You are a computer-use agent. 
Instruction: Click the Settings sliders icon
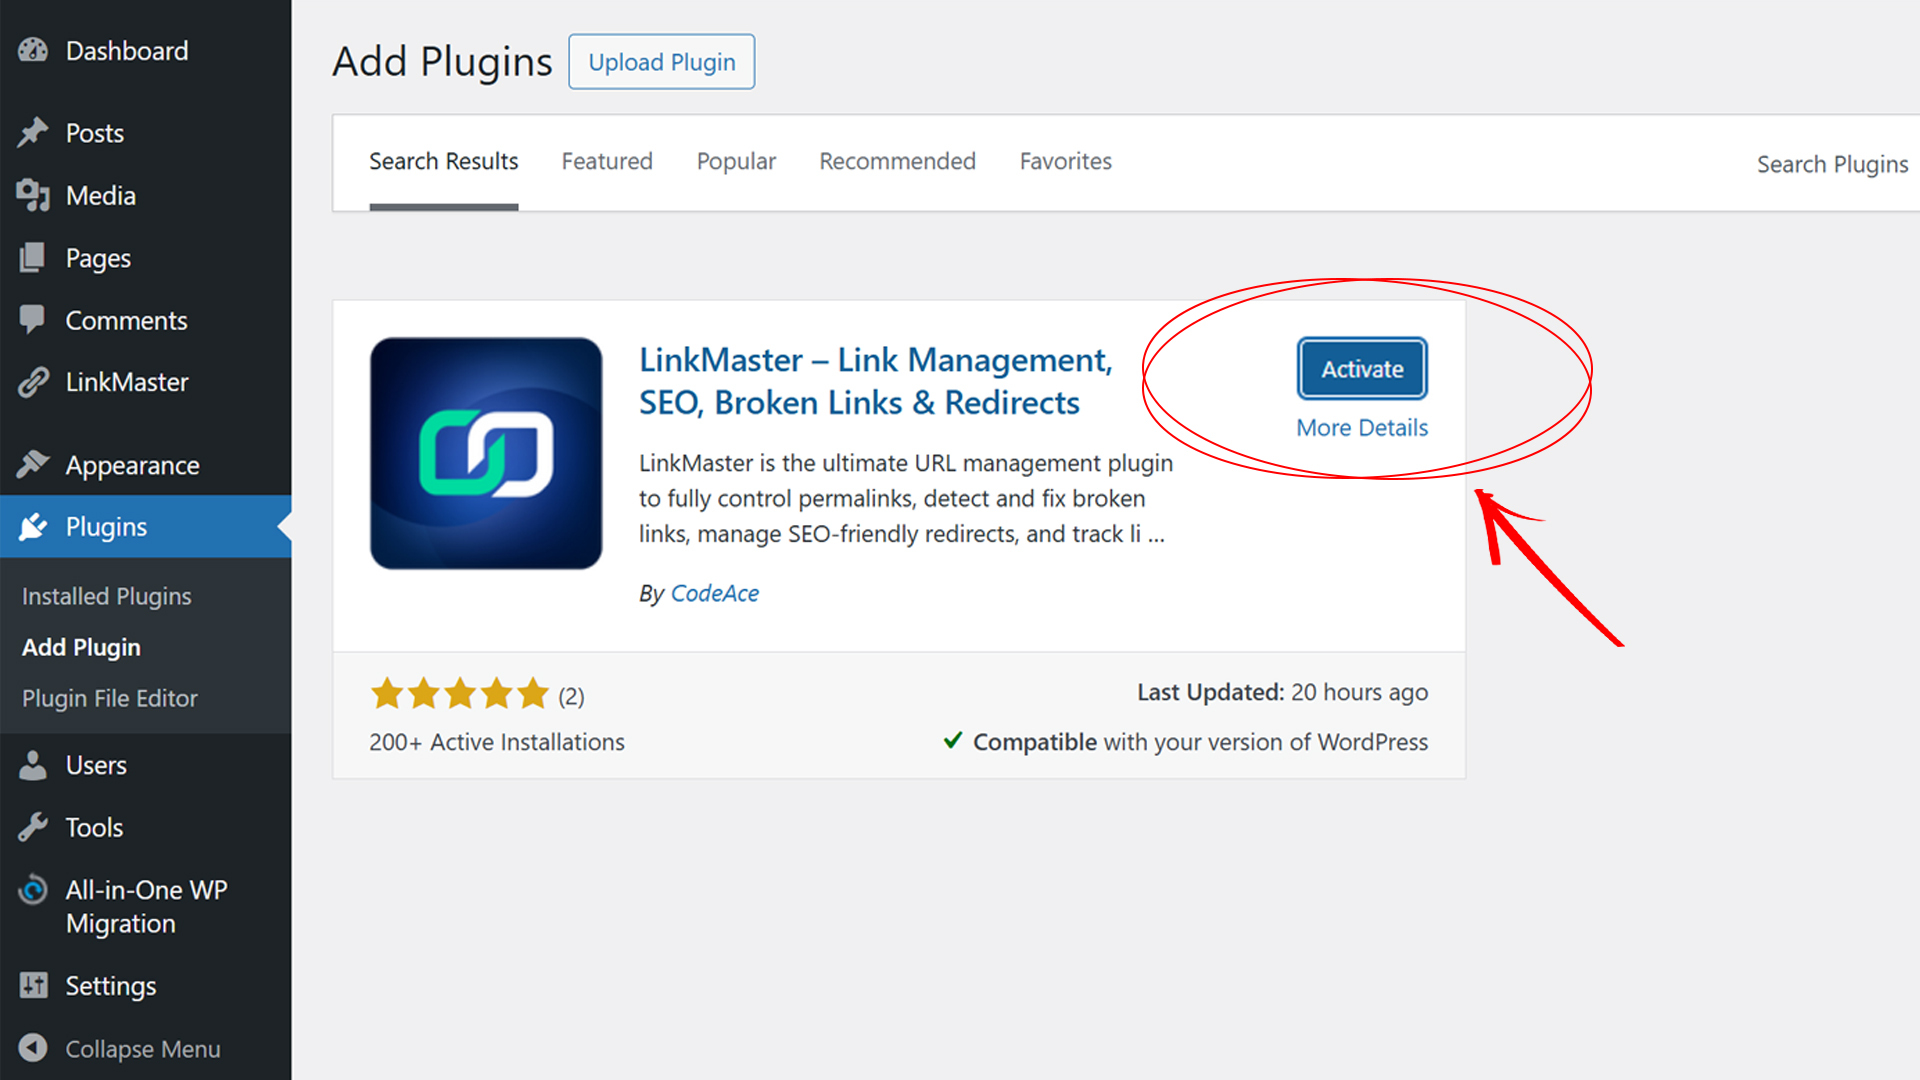click(33, 985)
